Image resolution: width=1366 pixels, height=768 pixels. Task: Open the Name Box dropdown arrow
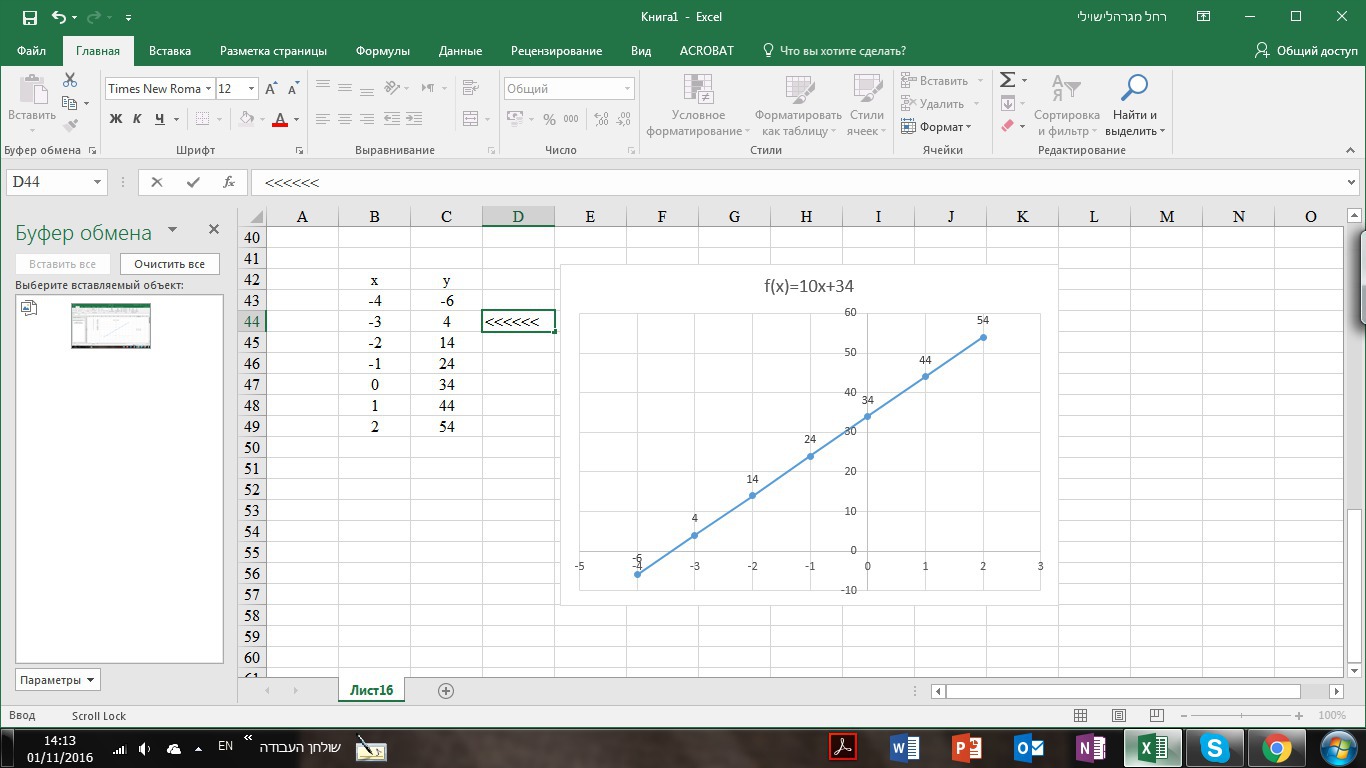click(97, 182)
